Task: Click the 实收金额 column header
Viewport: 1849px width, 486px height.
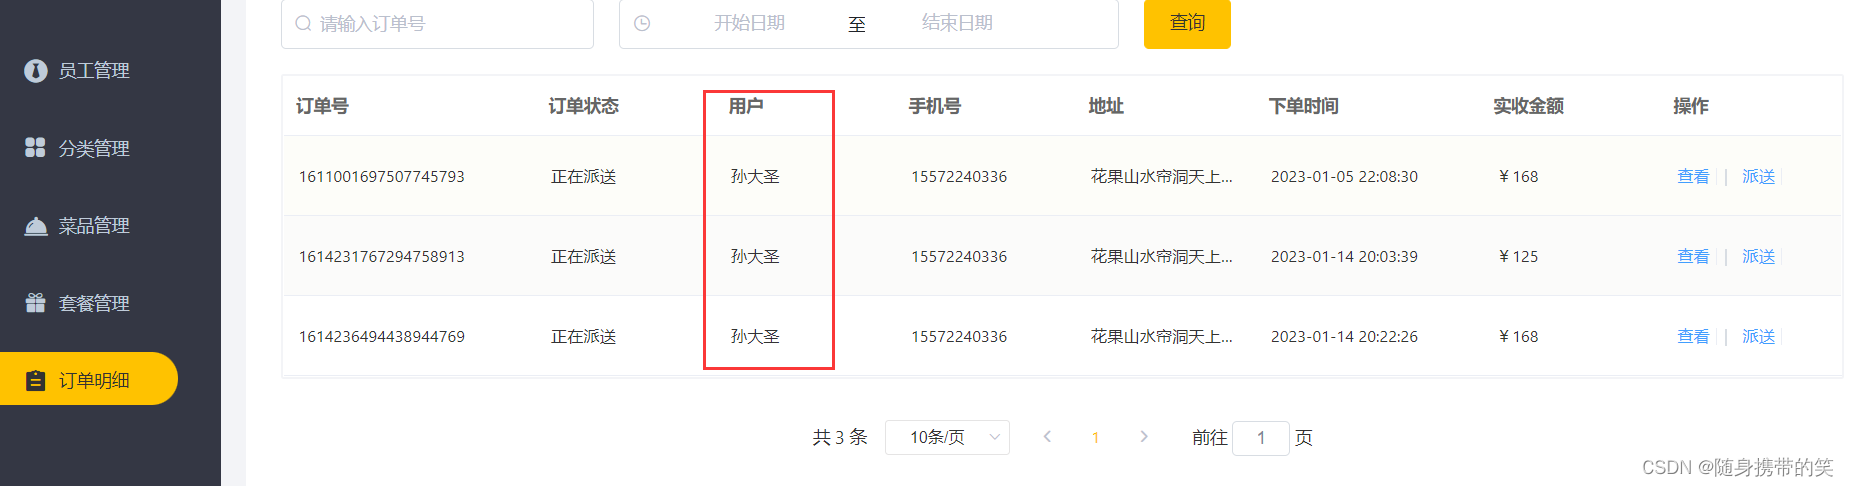Action: click(x=1528, y=106)
